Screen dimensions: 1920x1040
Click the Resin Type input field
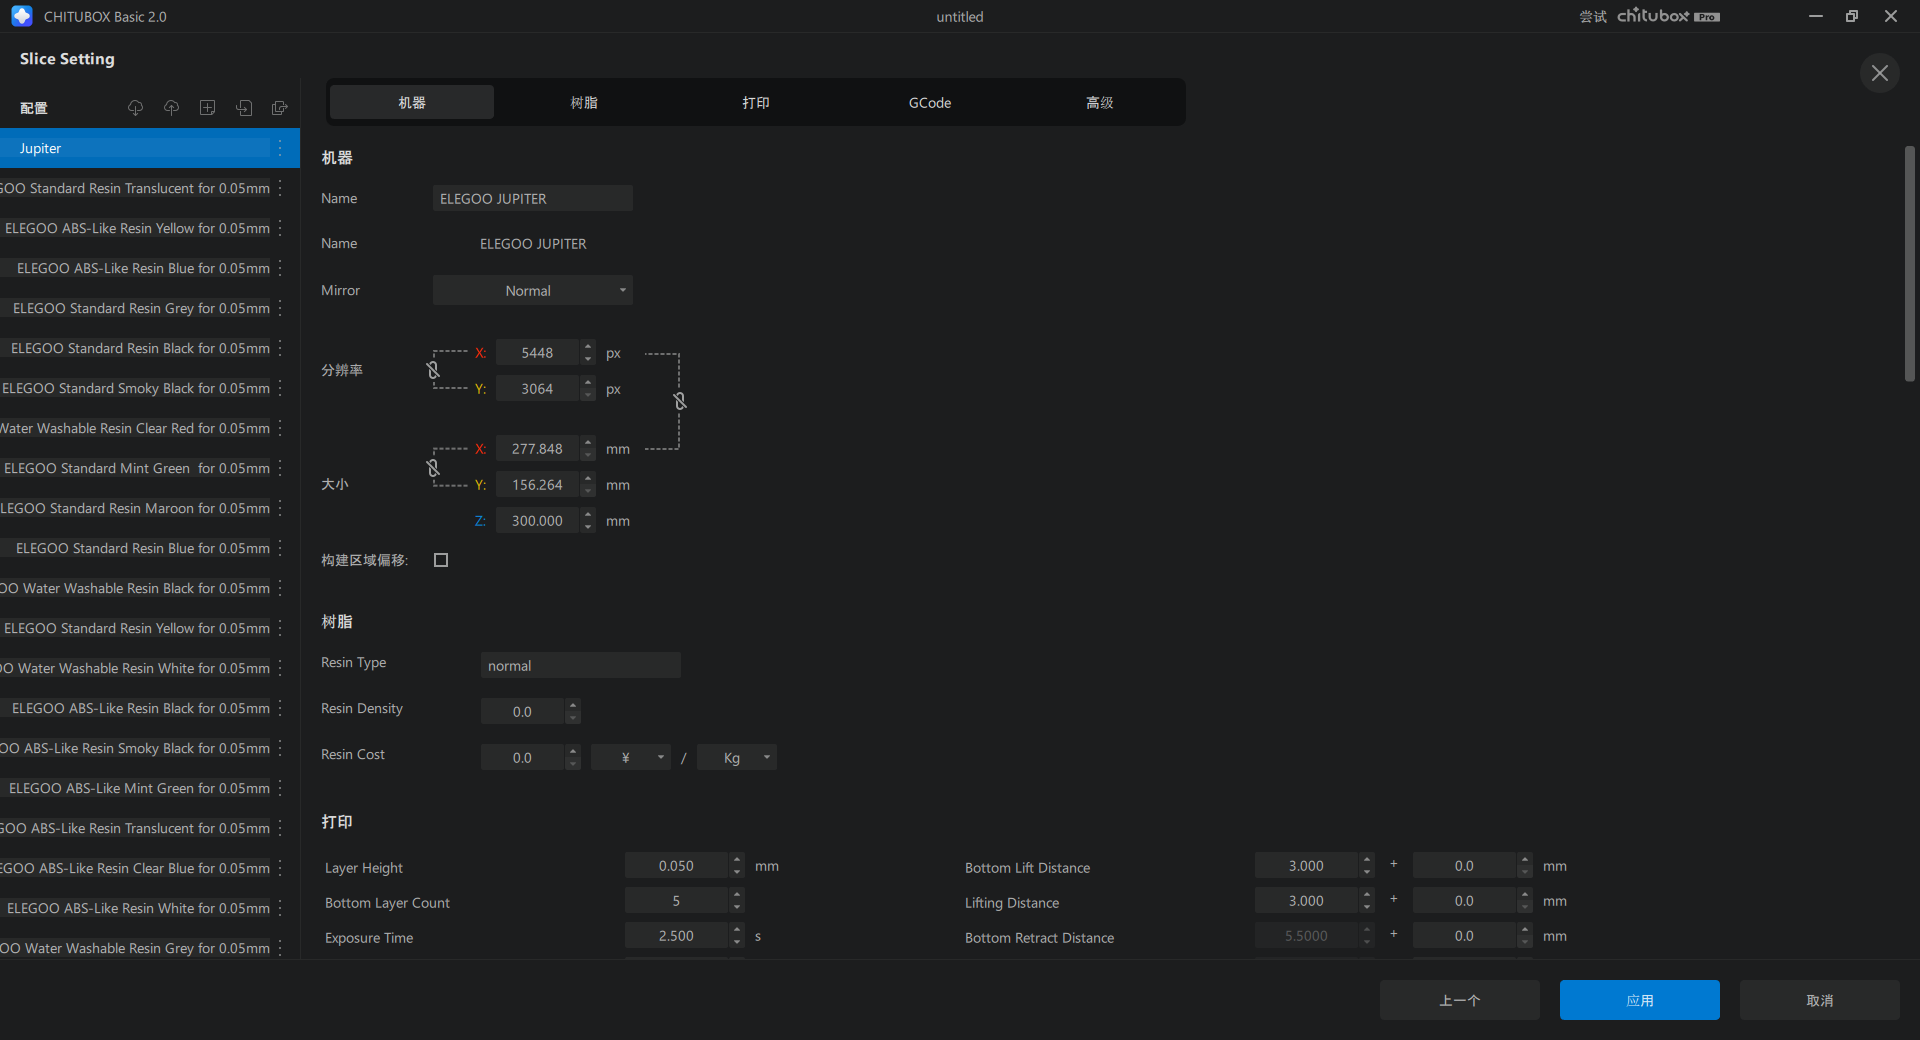(581, 665)
